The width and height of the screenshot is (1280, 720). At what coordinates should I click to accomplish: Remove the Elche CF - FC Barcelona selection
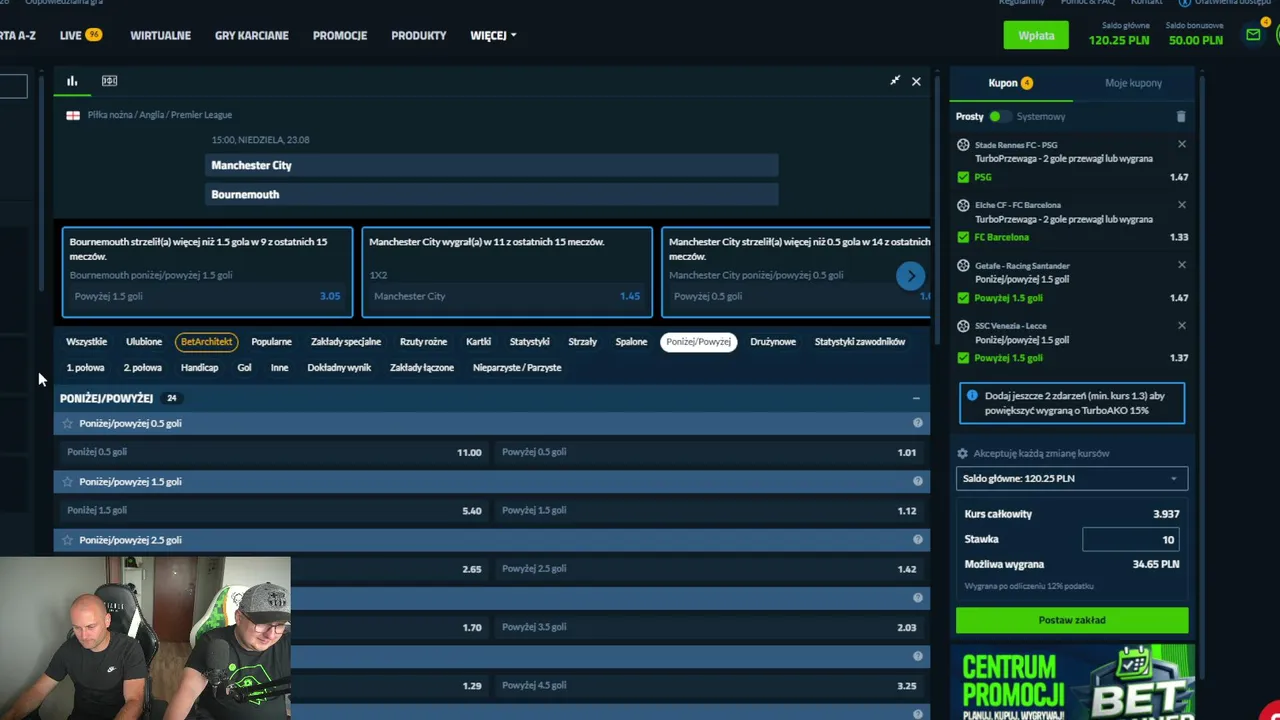[x=1182, y=204]
